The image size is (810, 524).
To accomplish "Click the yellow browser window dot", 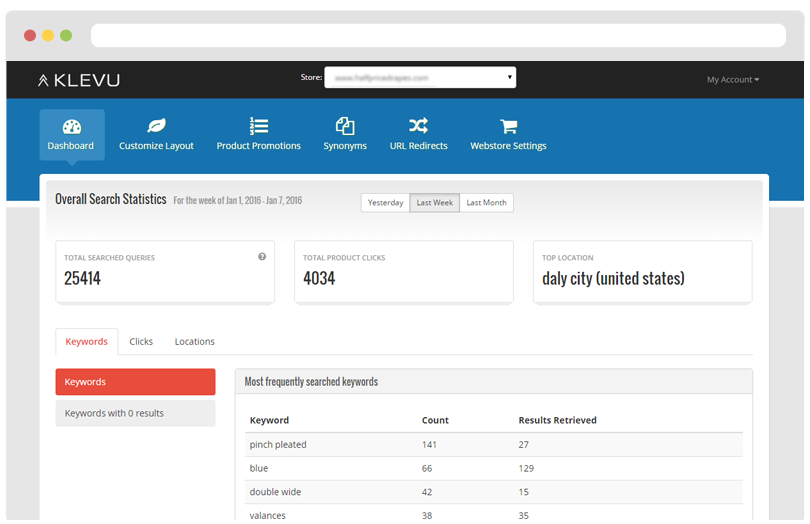I will (48, 35).
